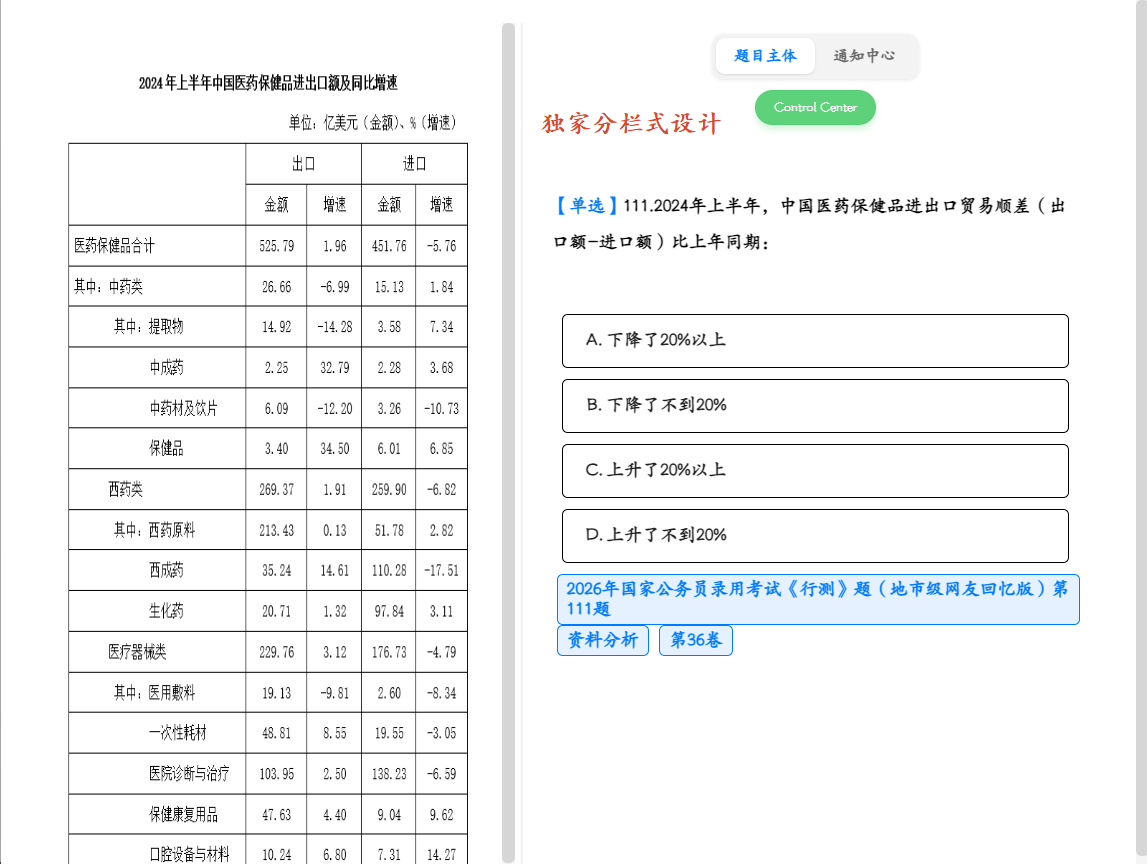Click the 【单选】 label in the question
Image resolution: width=1147 pixels, height=864 pixels.
[x=586, y=206]
